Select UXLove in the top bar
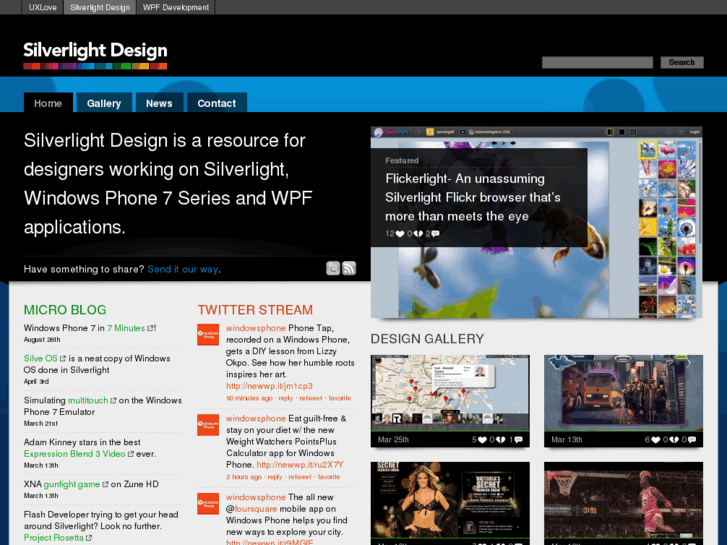727x545 pixels. pyautogui.click(x=43, y=7)
